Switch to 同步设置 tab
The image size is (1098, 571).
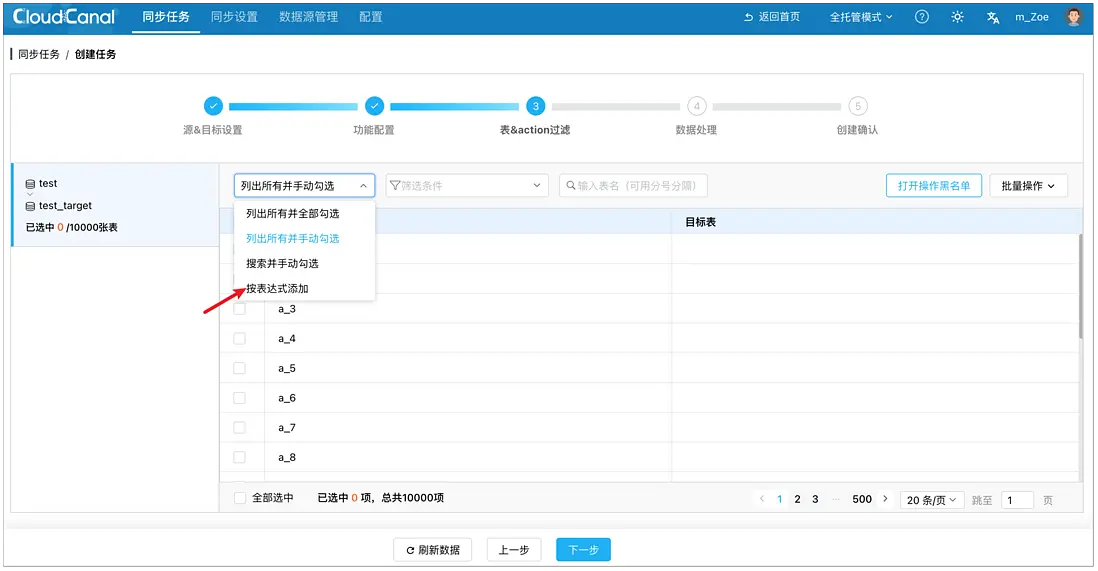tap(235, 17)
